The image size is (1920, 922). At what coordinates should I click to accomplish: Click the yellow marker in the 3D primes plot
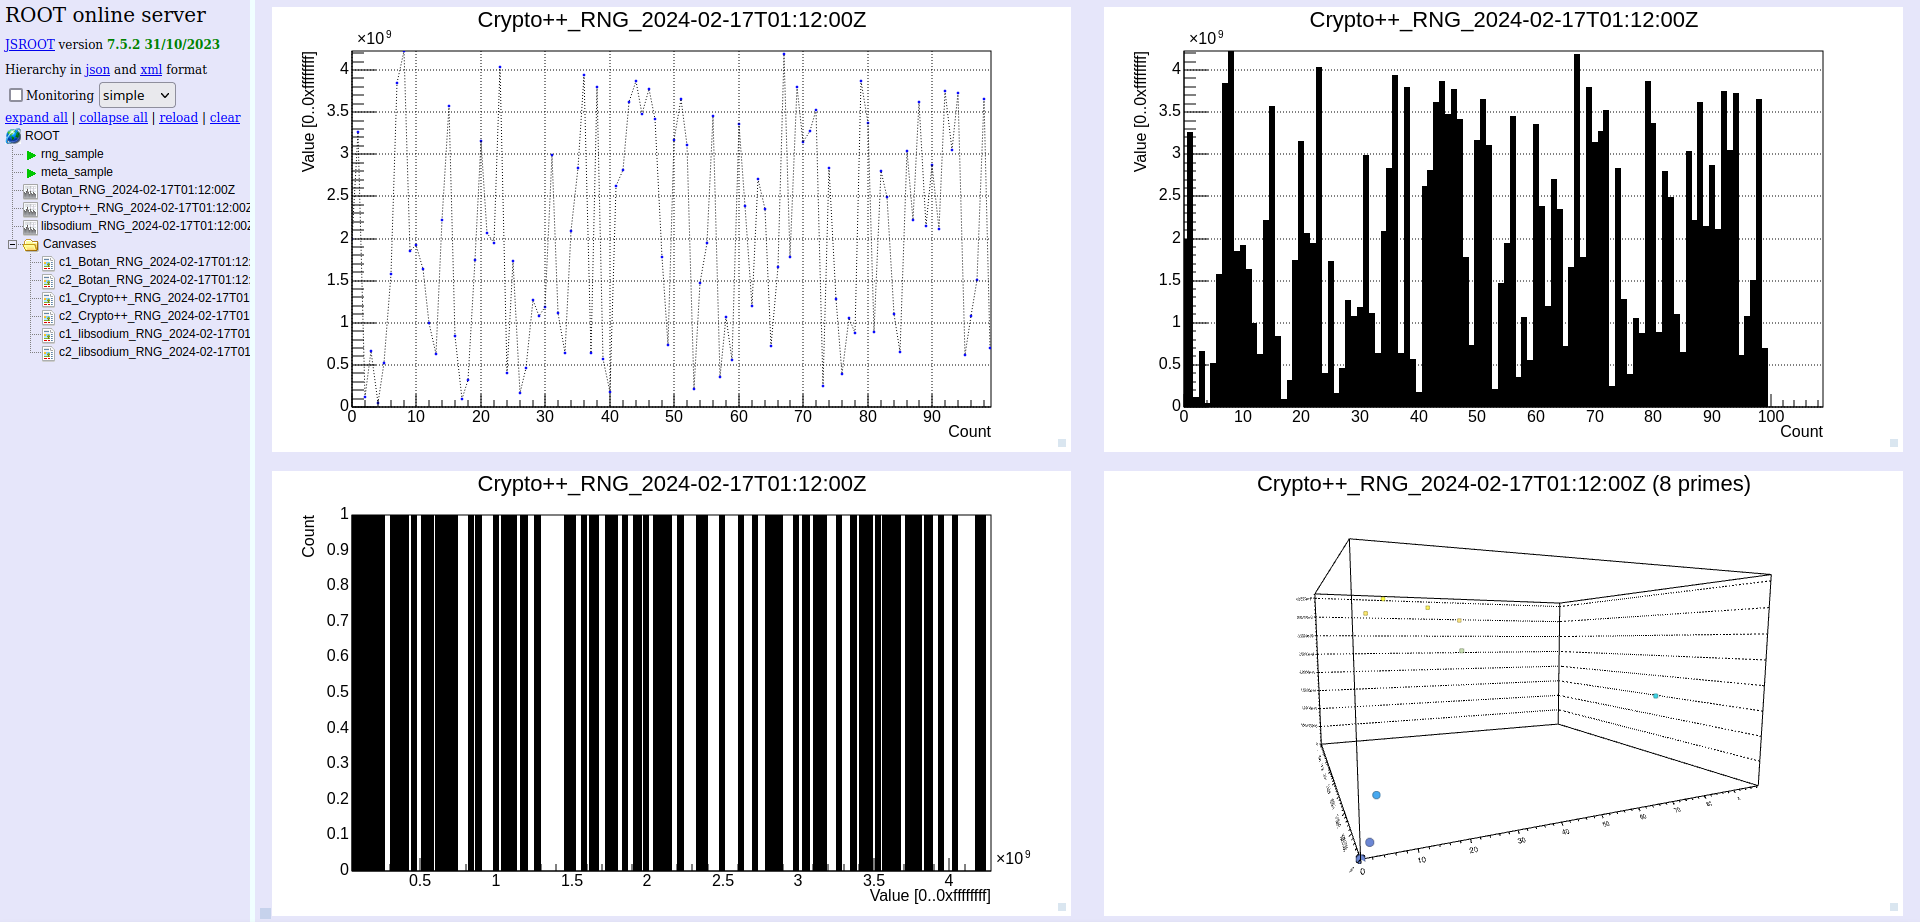[x=1365, y=613]
